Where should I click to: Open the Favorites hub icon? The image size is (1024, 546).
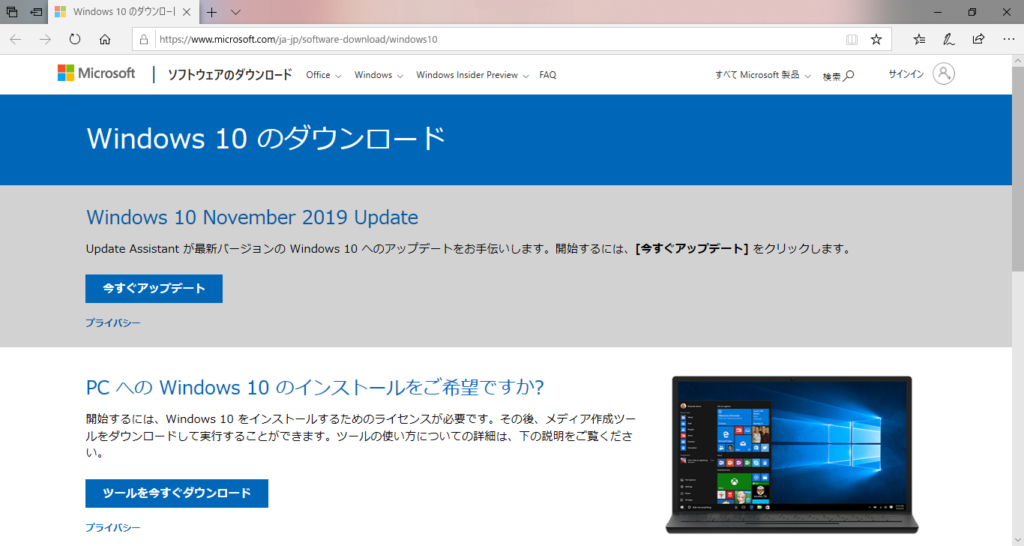click(x=919, y=39)
